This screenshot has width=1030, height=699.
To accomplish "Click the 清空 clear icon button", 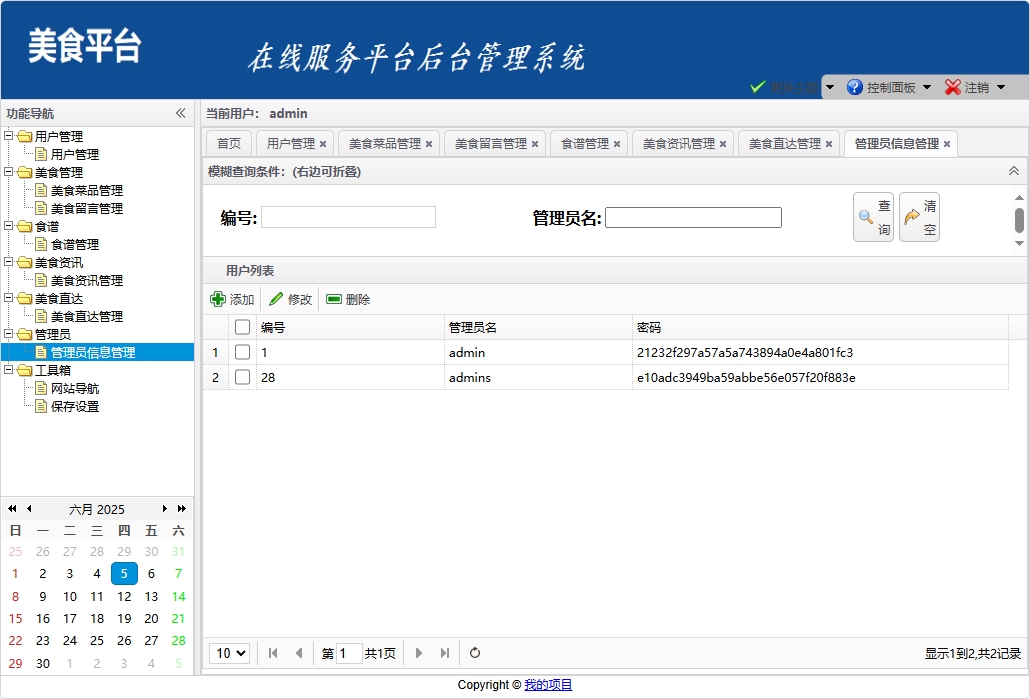I will (x=918, y=216).
